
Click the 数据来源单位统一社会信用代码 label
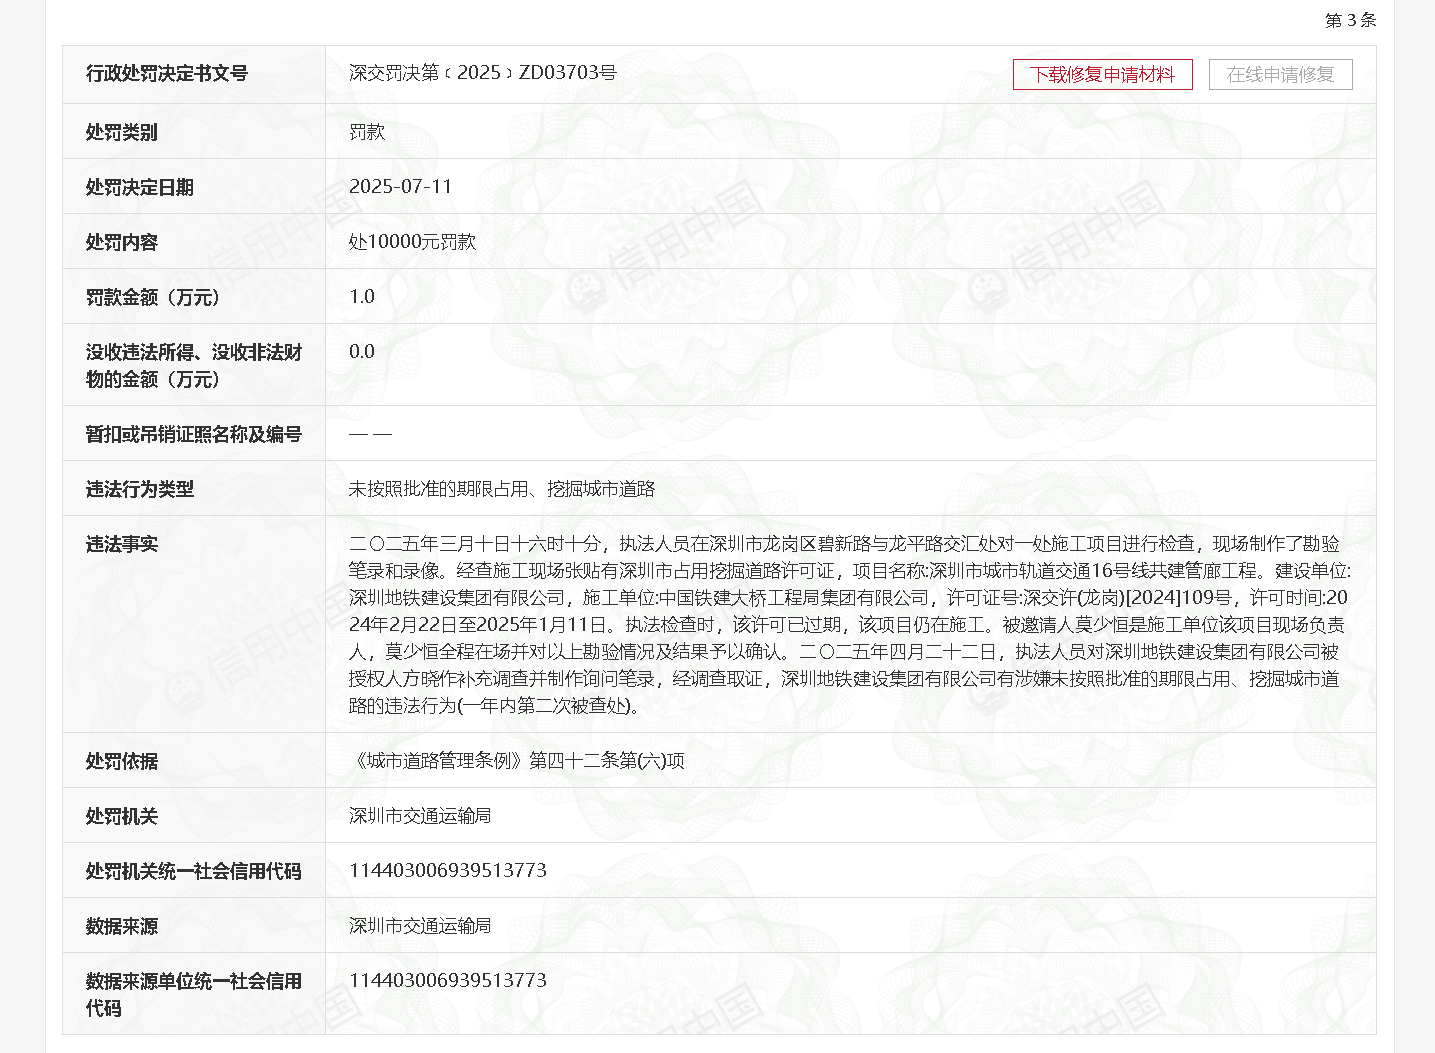(194, 994)
